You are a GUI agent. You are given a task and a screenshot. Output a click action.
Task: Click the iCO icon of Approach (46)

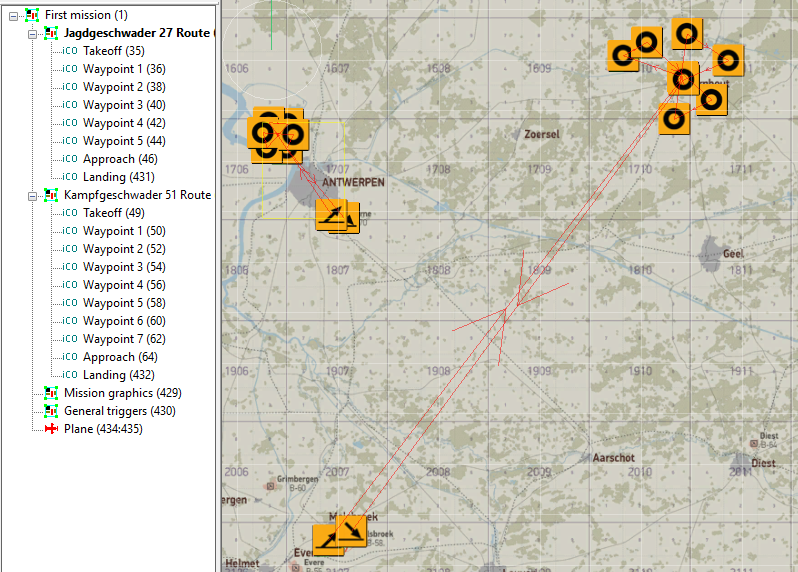[70, 159]
